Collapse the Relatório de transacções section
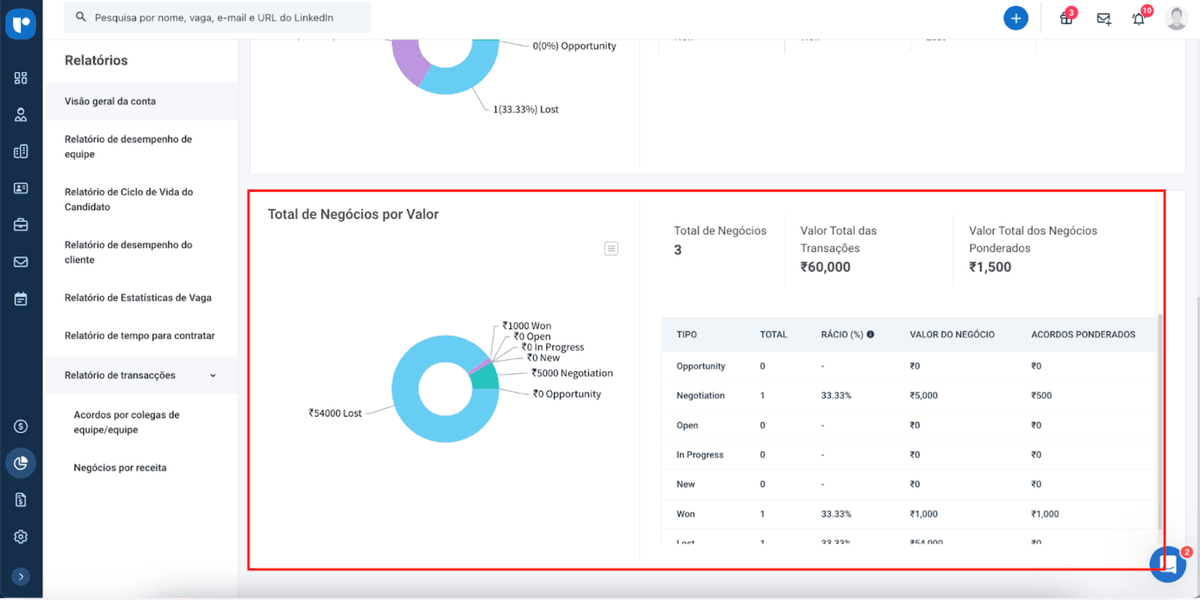Image resolution: width=1200 pixels, height=600 pixels. 212,375
